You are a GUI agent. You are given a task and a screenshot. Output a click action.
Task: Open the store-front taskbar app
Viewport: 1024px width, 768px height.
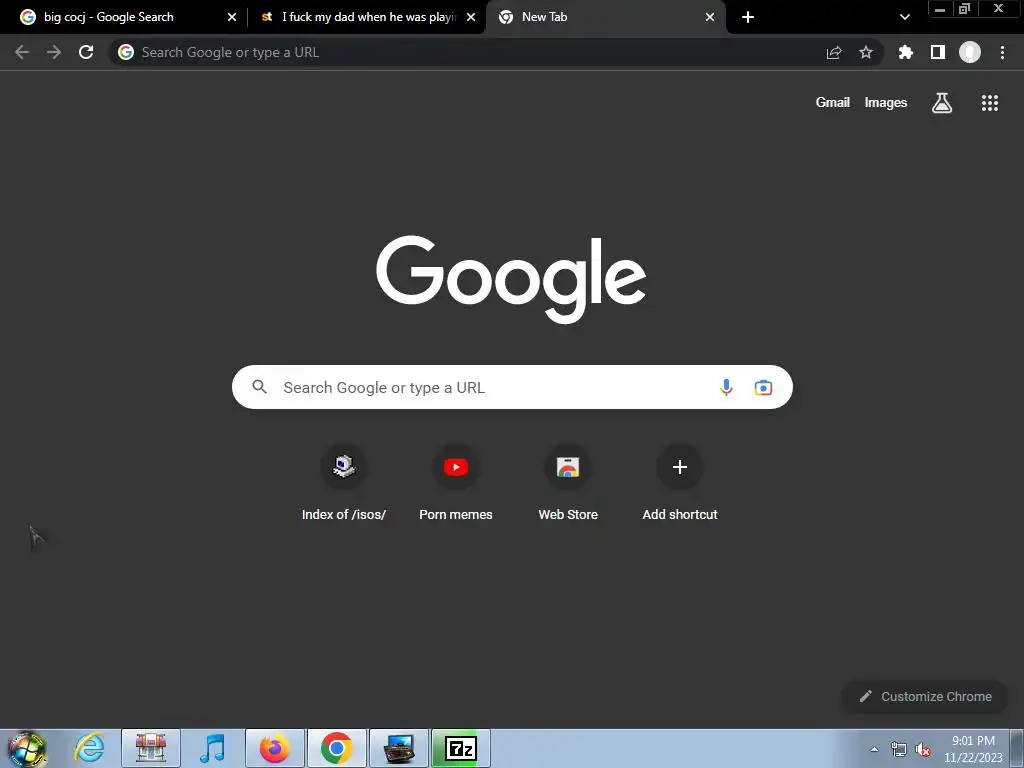pyautogui.click(x=151, y=748)
